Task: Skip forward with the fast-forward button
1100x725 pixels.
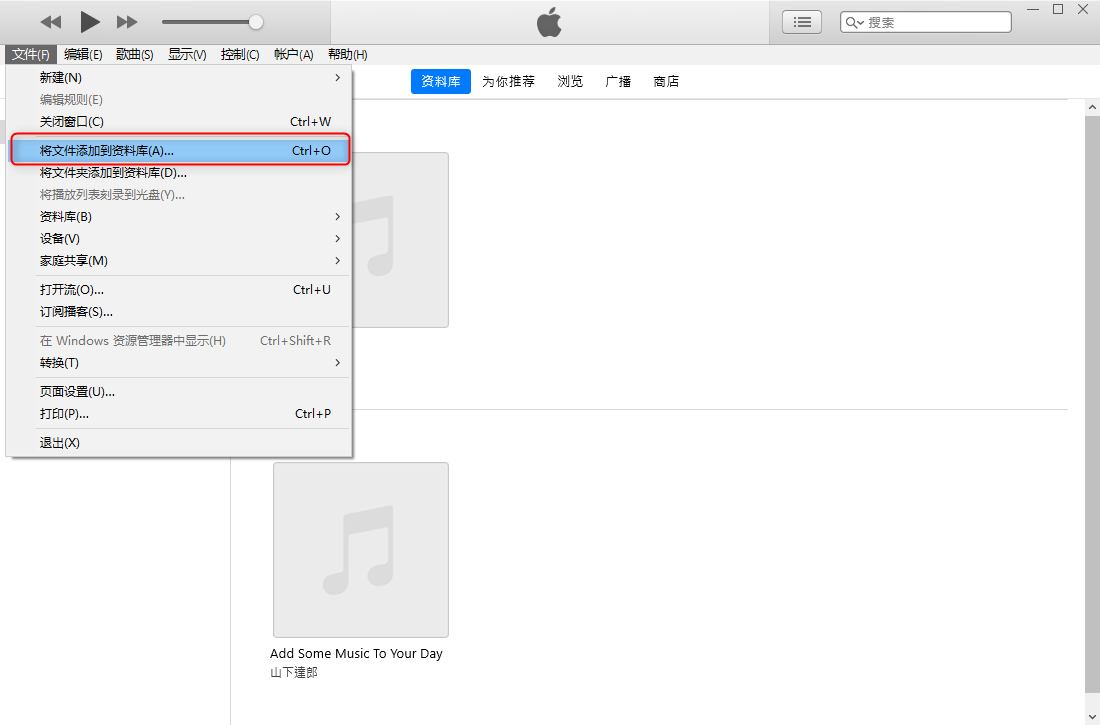Action: (127, 22)
